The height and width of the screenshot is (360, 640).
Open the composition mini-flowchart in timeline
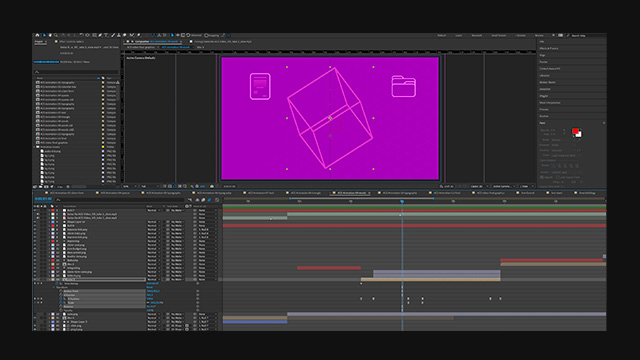(190, 200)
